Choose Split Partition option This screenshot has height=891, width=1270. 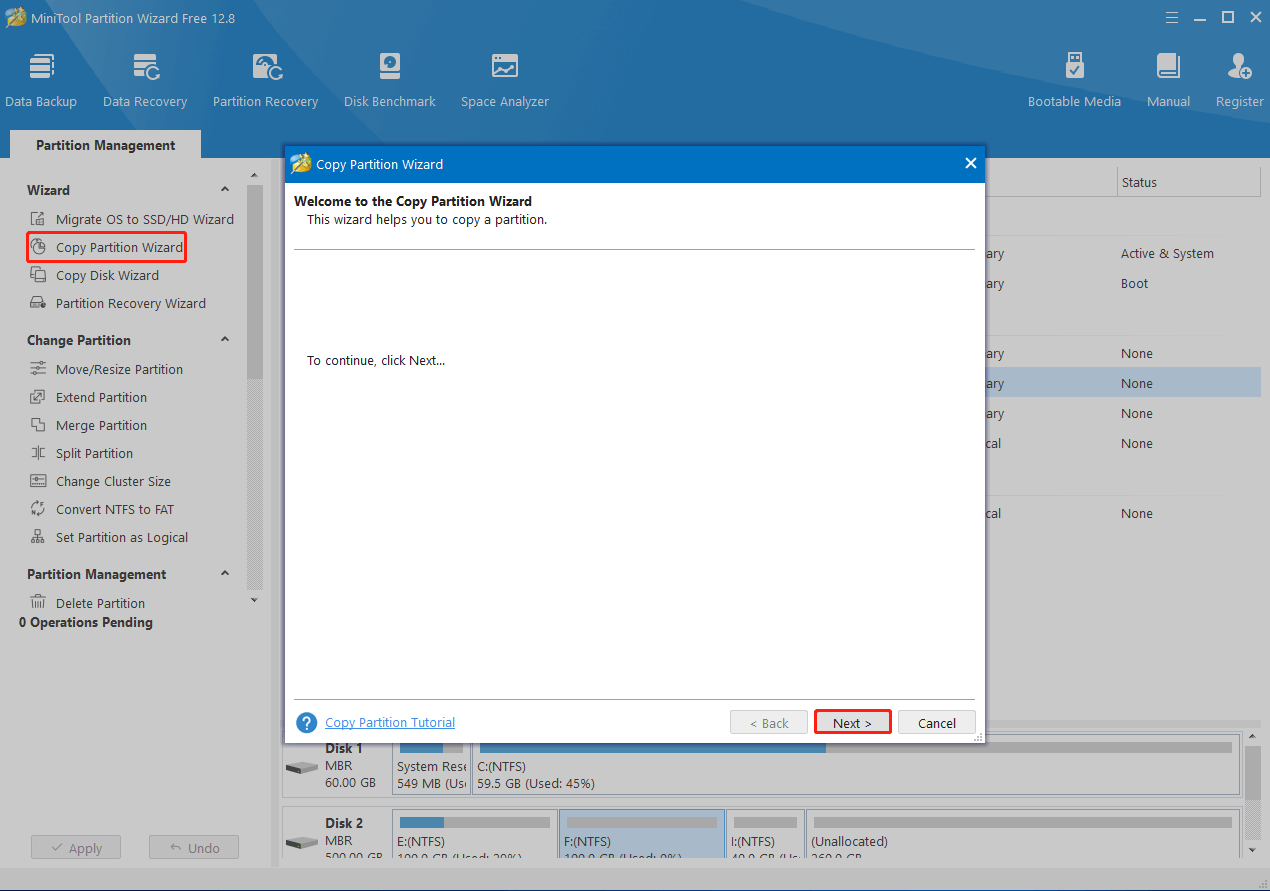[x=94, y=453]
